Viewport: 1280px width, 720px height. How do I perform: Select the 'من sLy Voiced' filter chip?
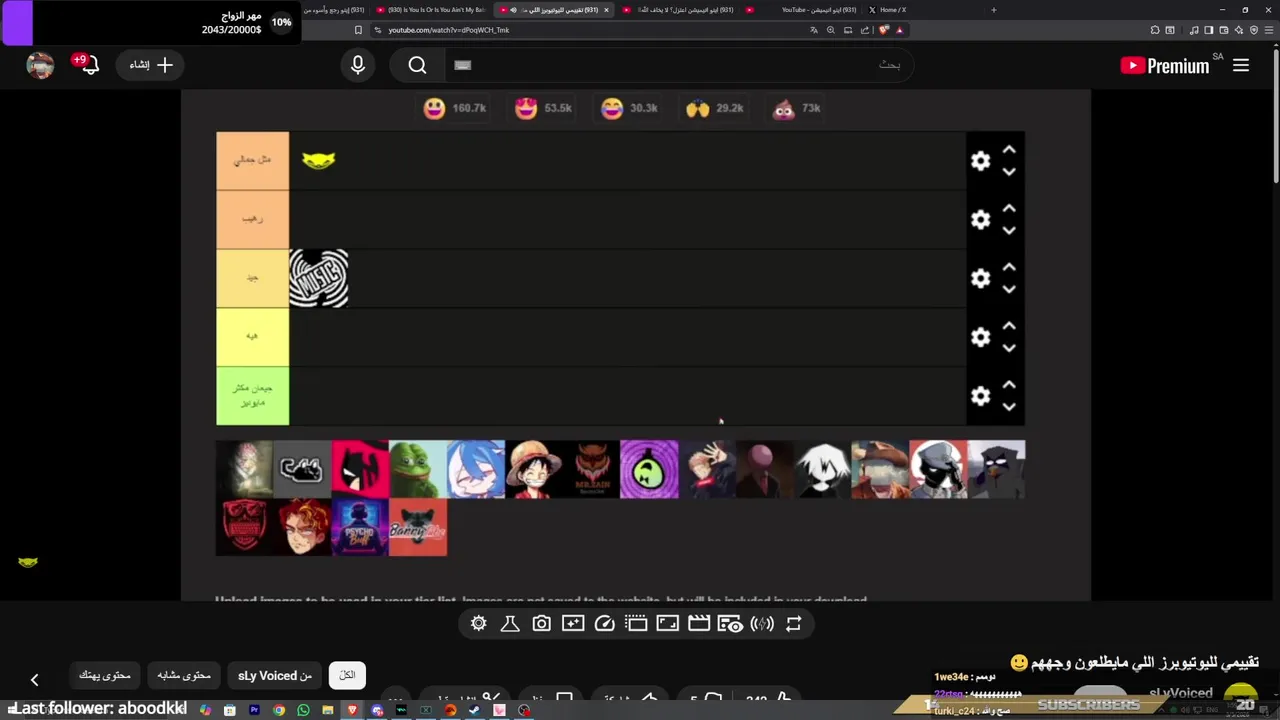pyautogui.click(x=274, y=675)
